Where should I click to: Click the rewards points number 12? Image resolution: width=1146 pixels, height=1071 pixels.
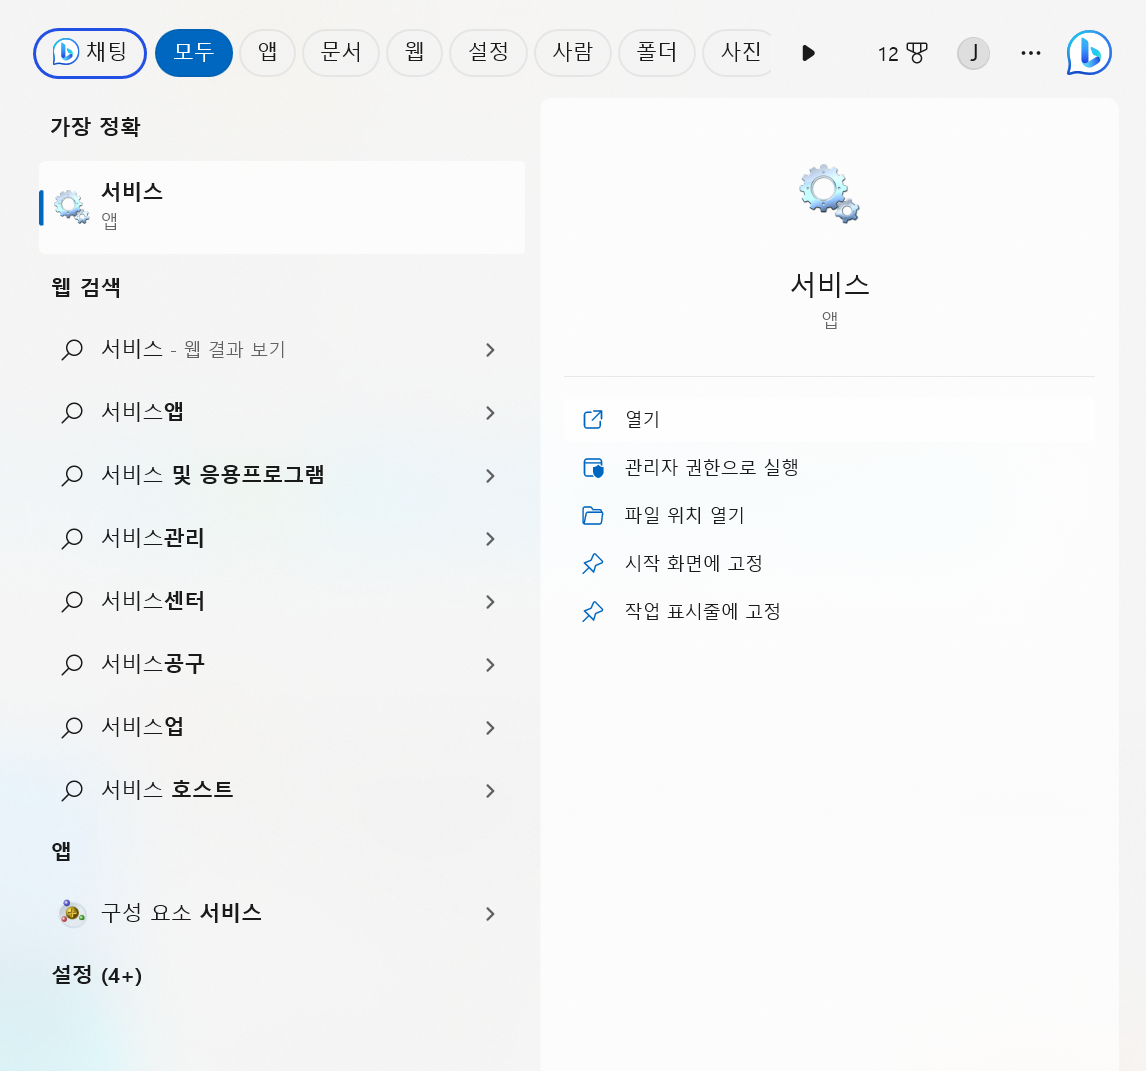click(888, 53)
